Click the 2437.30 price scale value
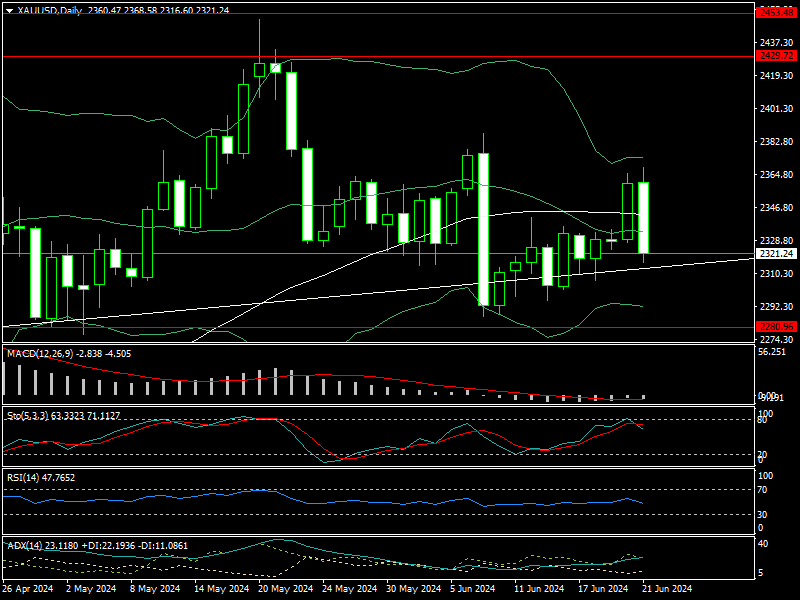Viewport: 800px width, 600px height. 776,42
